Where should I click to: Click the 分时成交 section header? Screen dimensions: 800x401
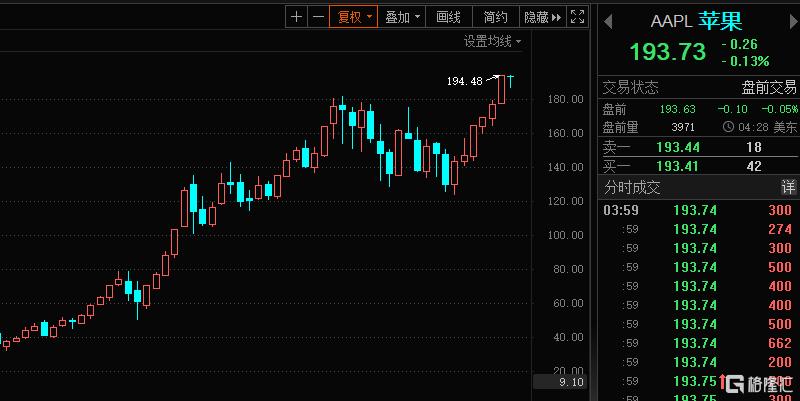pos(632,187)
